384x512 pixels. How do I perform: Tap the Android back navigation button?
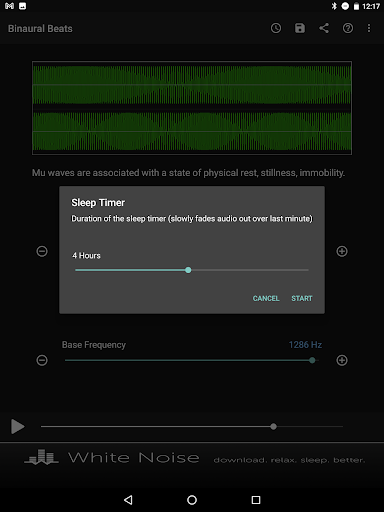(128, 500)
